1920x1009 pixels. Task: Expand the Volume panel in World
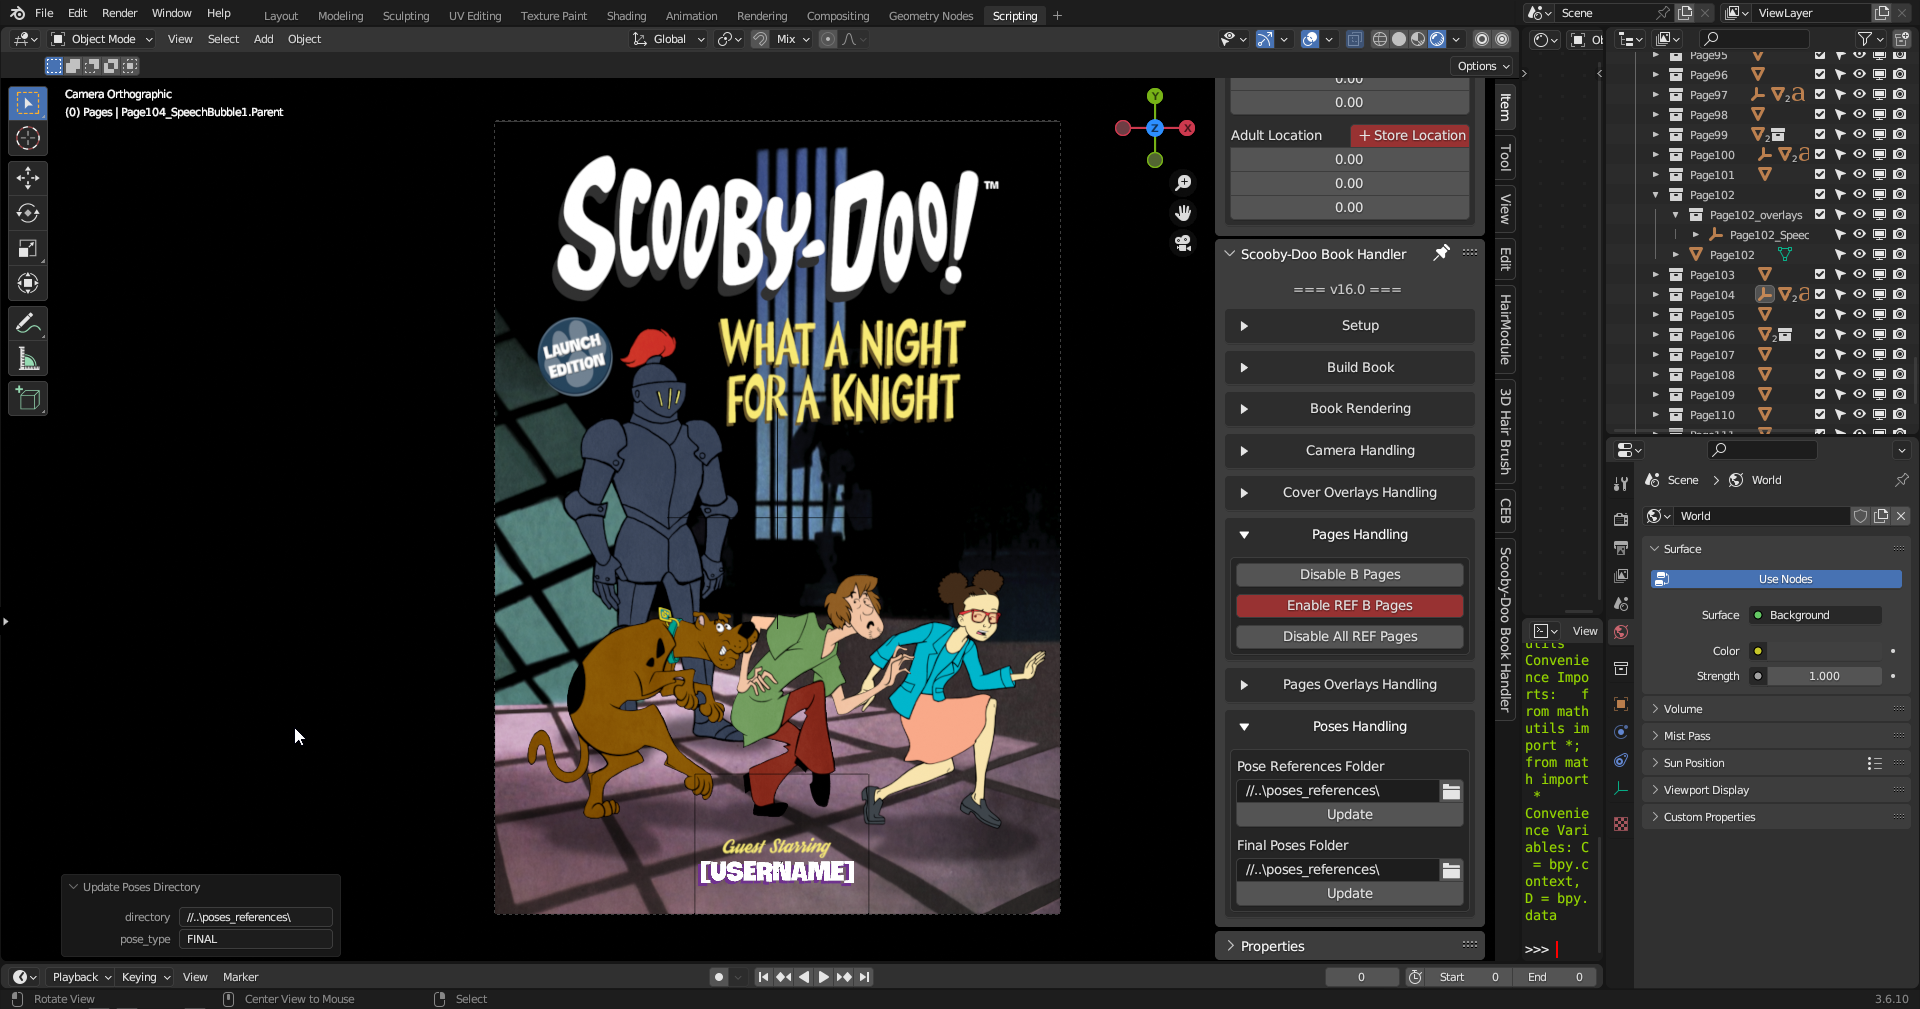click(x=1776, y=709)
